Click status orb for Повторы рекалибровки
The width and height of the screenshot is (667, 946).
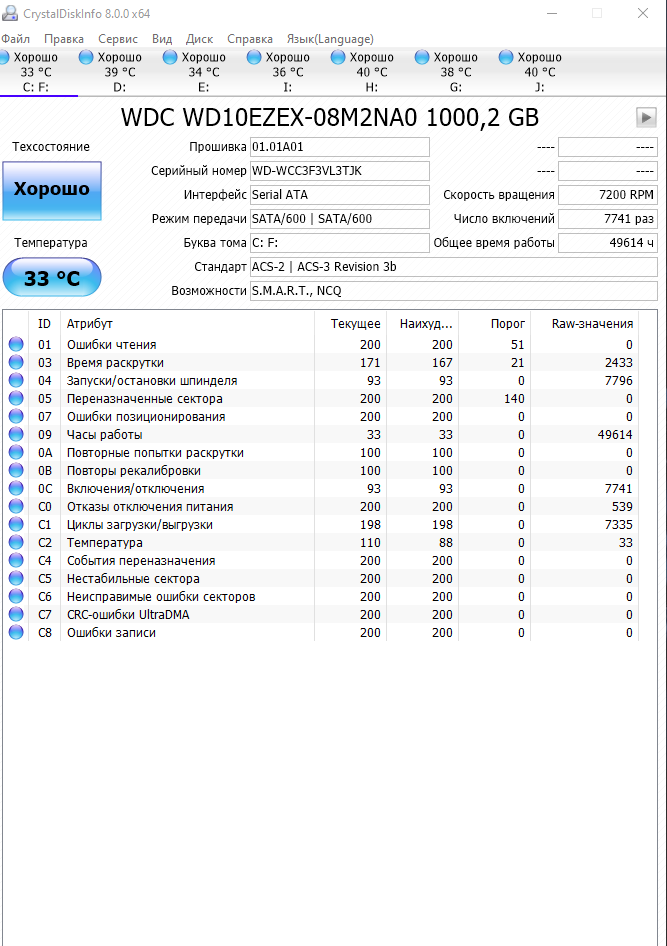coord(16,470)
